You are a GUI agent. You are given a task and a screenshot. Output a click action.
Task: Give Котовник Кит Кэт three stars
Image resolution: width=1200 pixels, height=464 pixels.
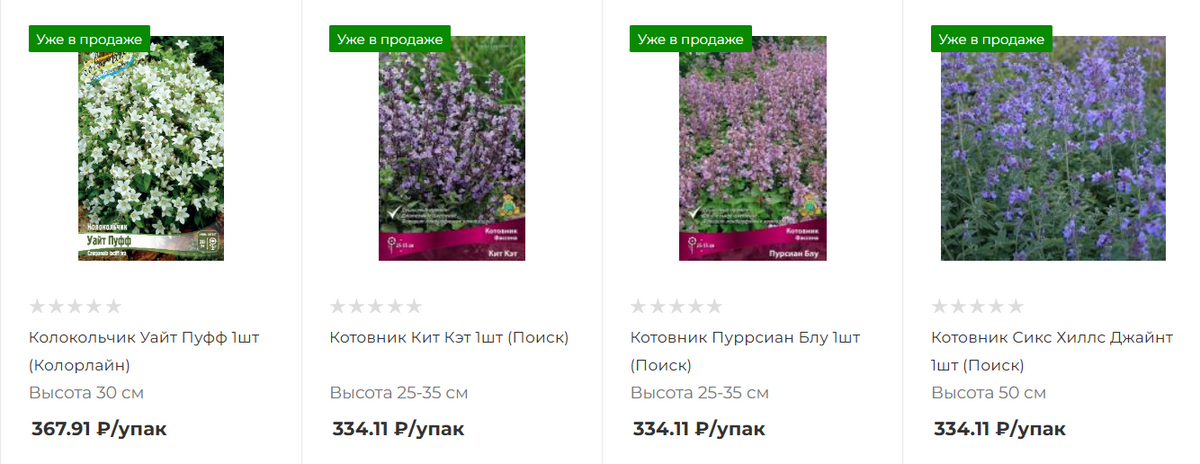click(376, 306)
